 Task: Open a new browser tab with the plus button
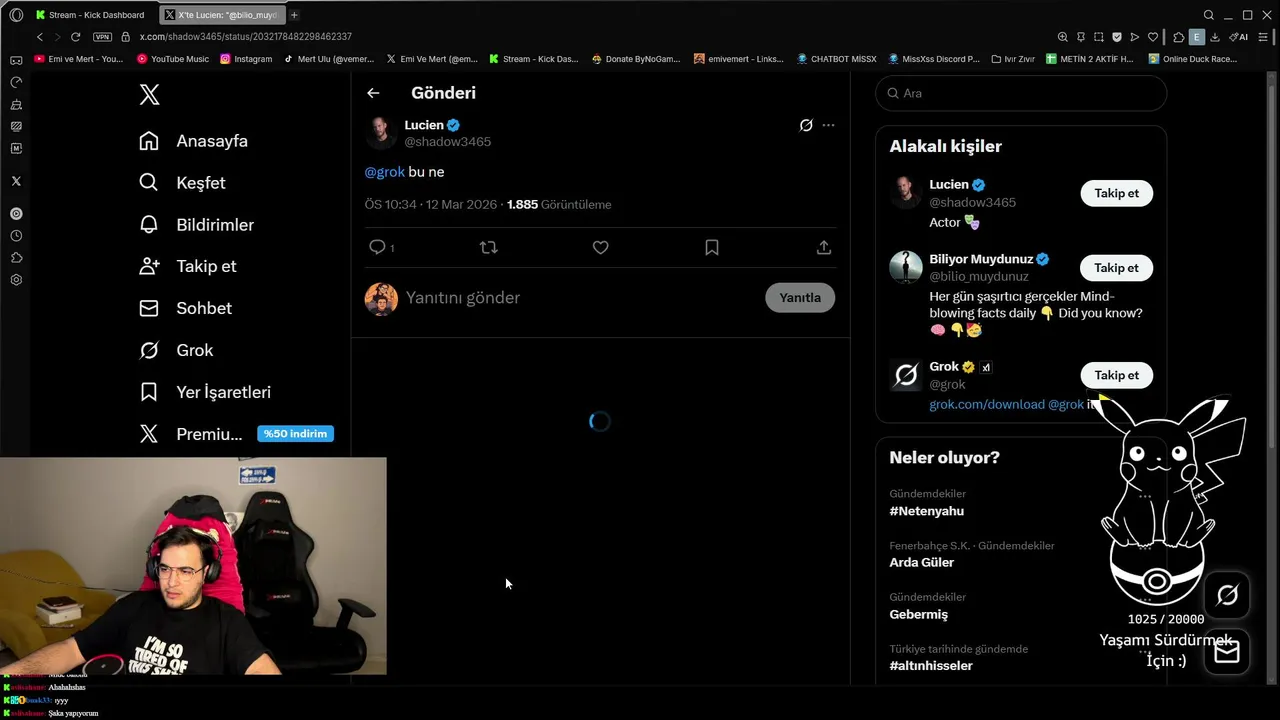pos(294,15)
